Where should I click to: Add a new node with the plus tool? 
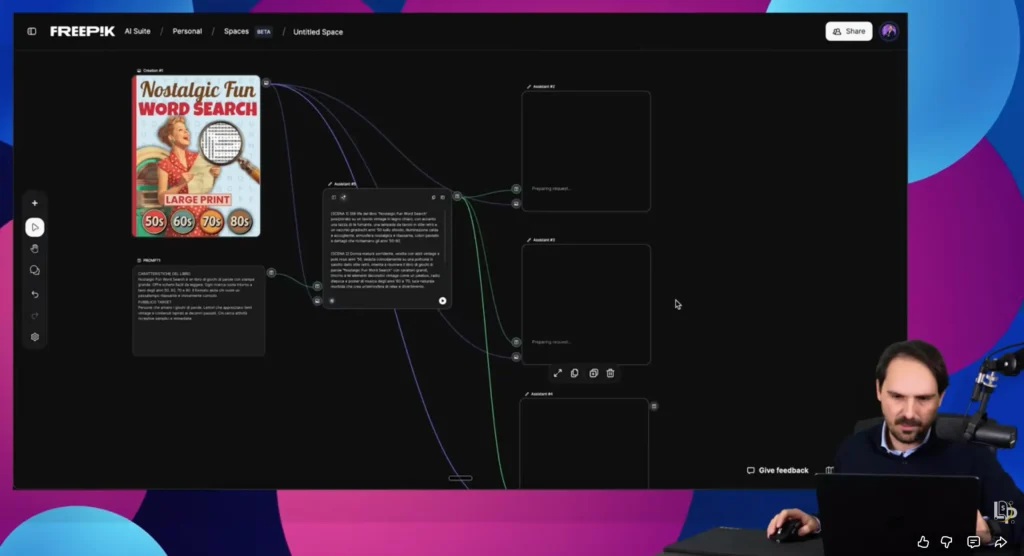point(35,203)
